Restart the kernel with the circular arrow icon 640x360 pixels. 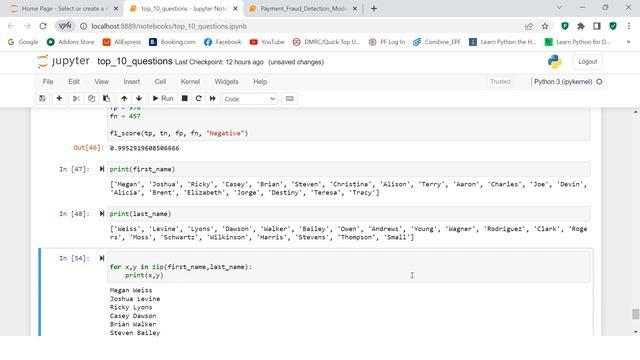[199, 99]
